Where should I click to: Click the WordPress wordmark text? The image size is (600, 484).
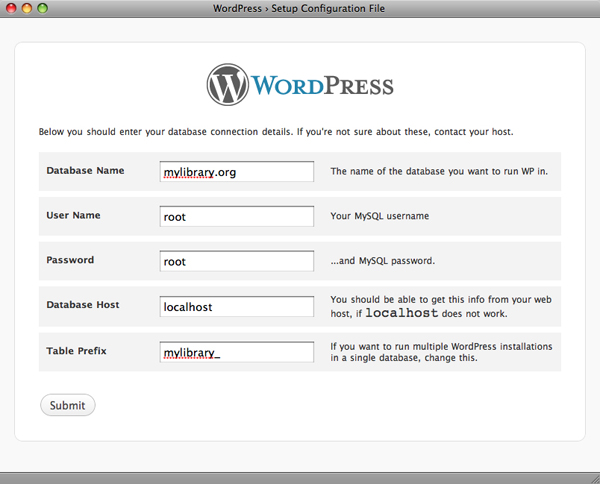click(x=321, y=85)
